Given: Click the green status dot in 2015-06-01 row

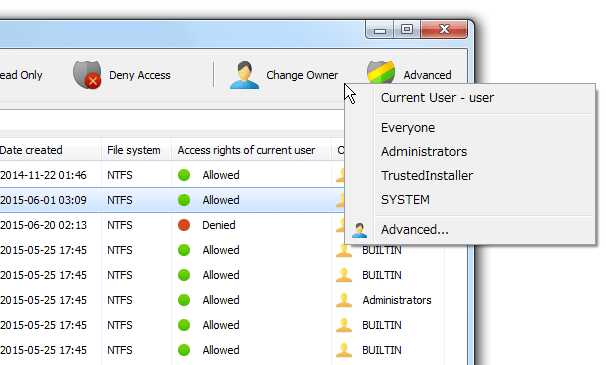Looking at the screenshot, I should tap(184, 200).
